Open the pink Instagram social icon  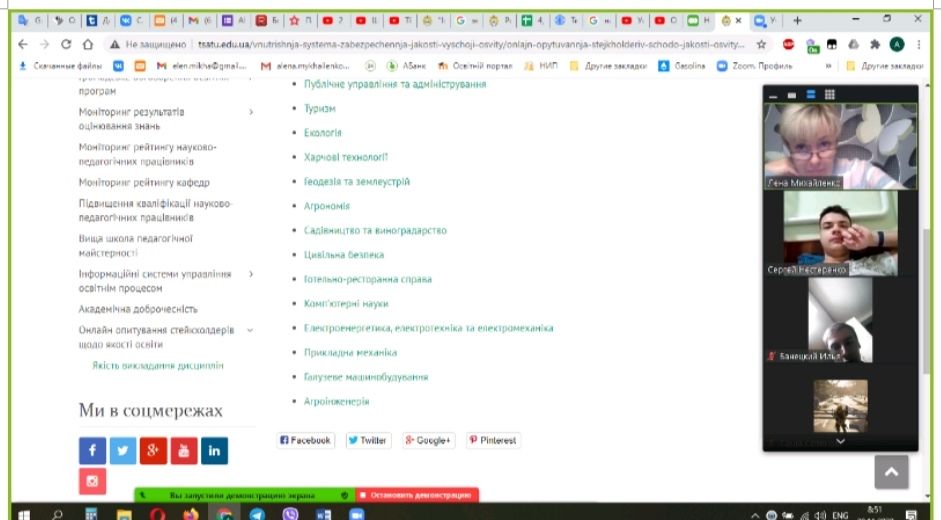pos(92,481)
